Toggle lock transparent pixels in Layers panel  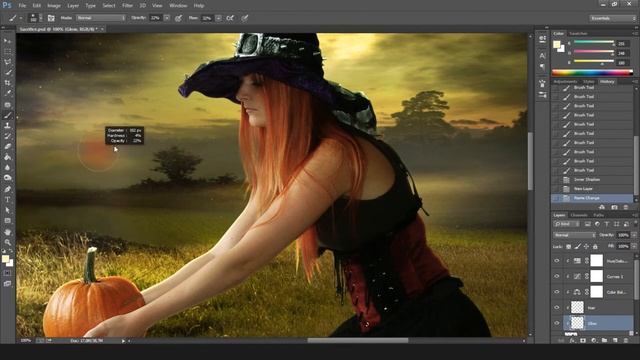click(569, 247)
